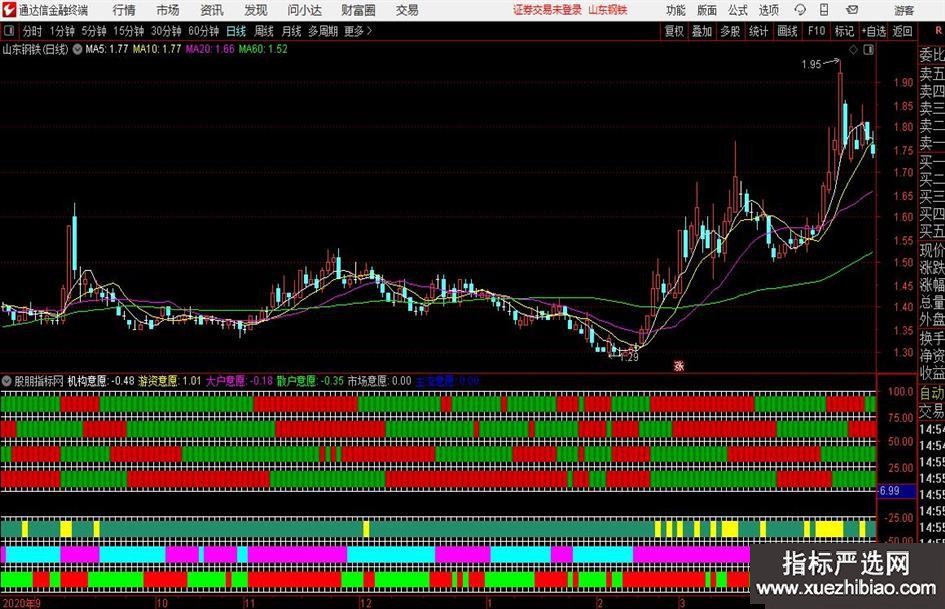Click the 标记 mark toolbar button
The height and width of the screenshot is (609, 945).
click(x=844, y=31)
